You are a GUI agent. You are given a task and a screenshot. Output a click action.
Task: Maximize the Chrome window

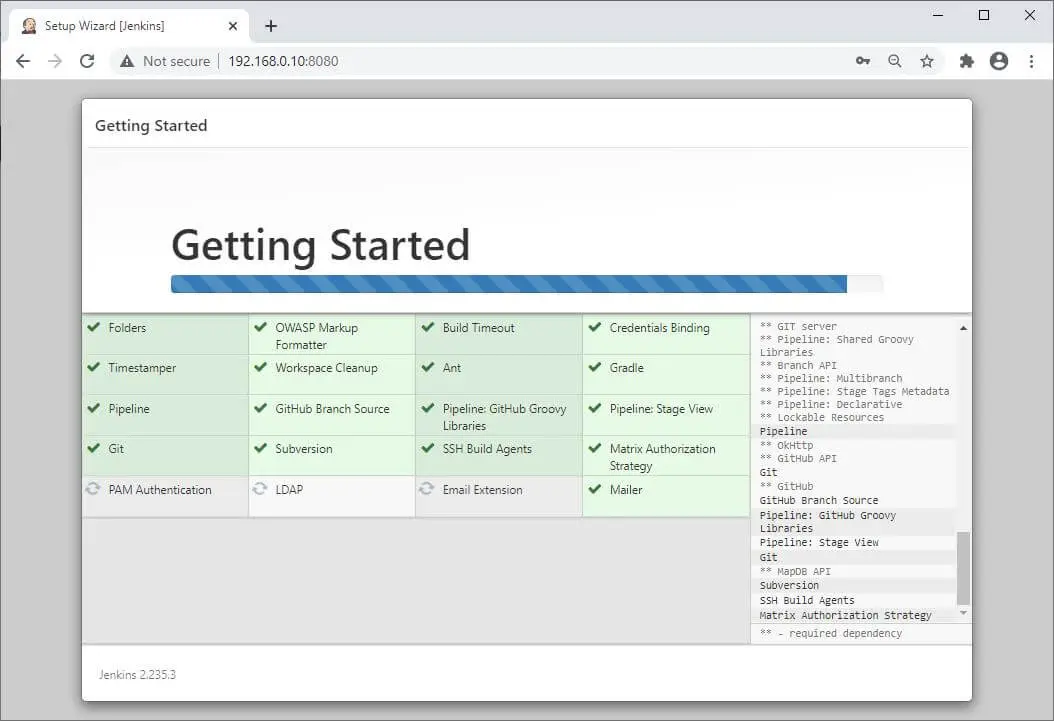click(984, 15)
